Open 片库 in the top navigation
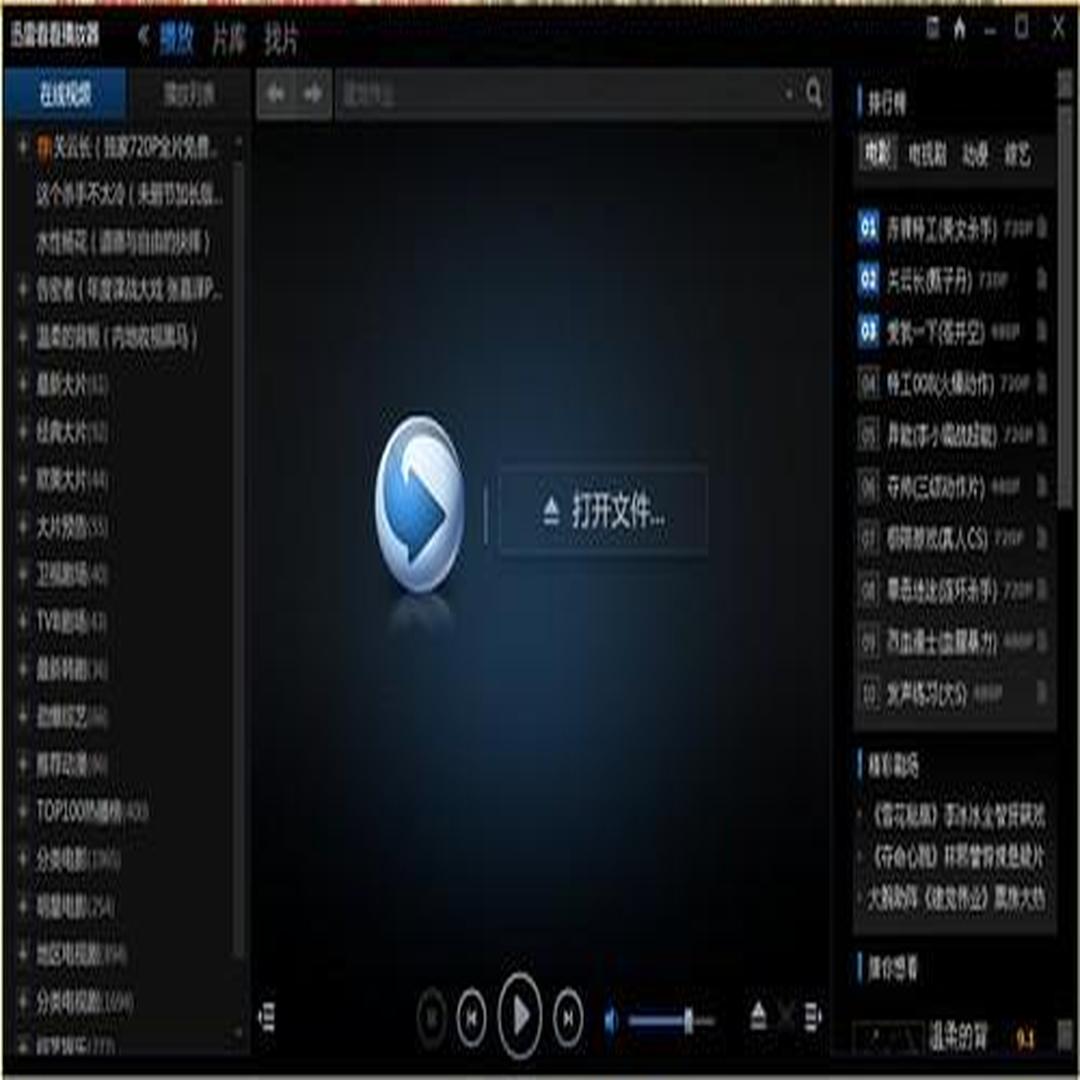Viewport: 1080px width, 1080px height. (x=229, y=39)
